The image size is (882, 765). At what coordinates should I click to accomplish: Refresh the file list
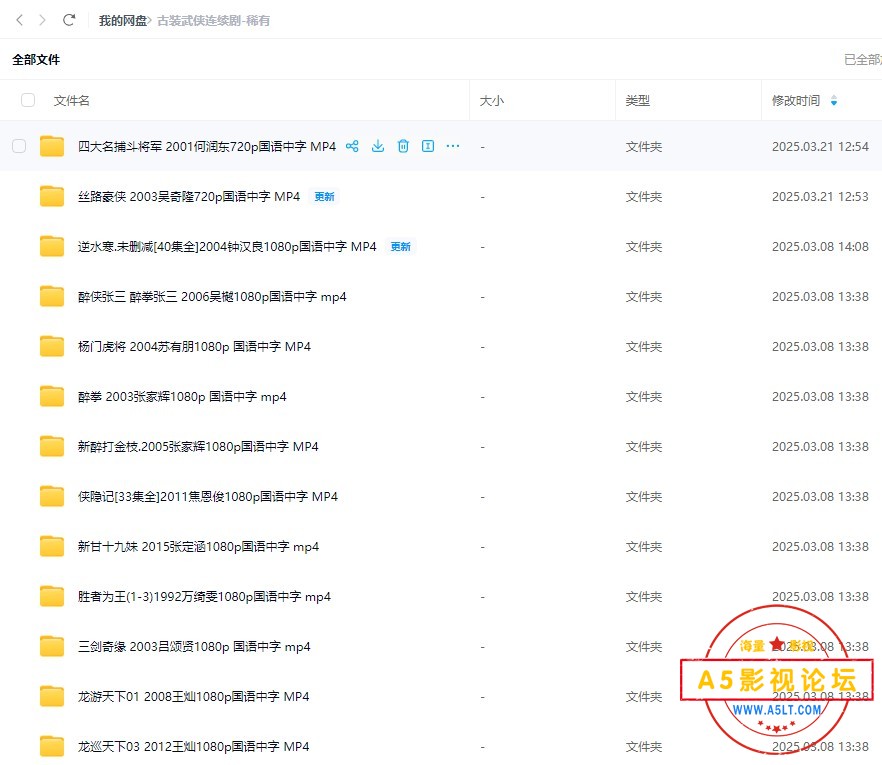[x=69, y=20]
